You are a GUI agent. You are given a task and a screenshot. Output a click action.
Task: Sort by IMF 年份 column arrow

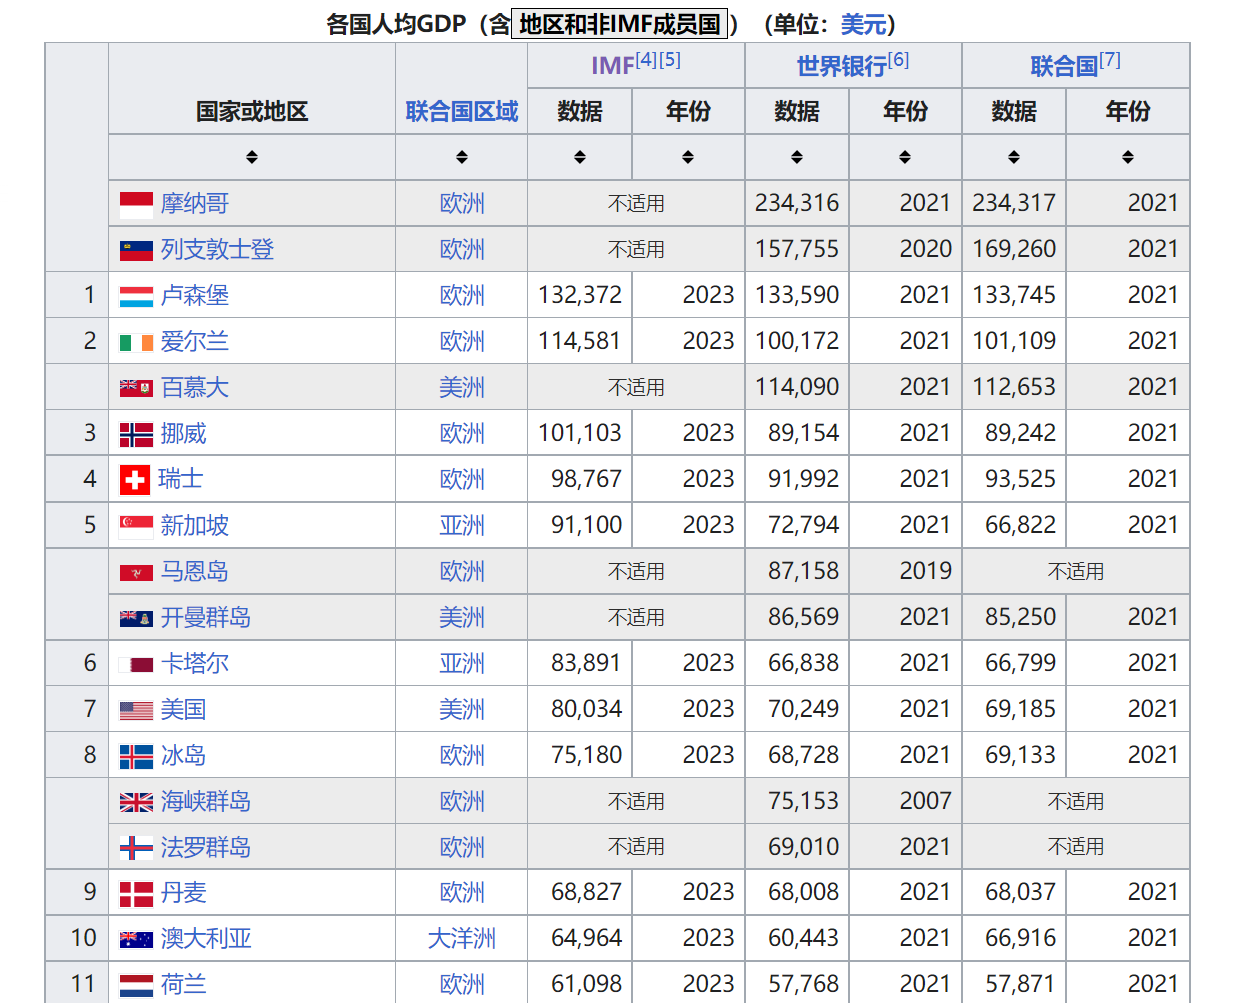coord(688,157)
